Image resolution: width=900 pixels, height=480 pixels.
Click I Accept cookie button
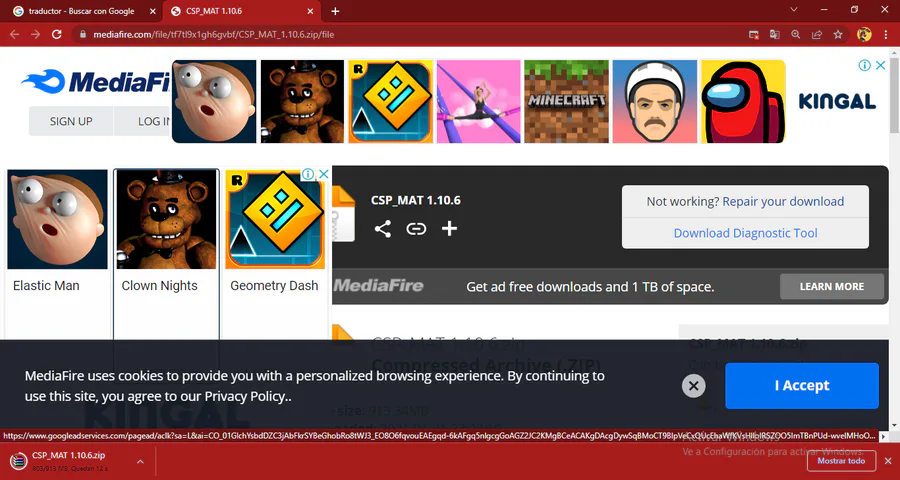point(802,385)
